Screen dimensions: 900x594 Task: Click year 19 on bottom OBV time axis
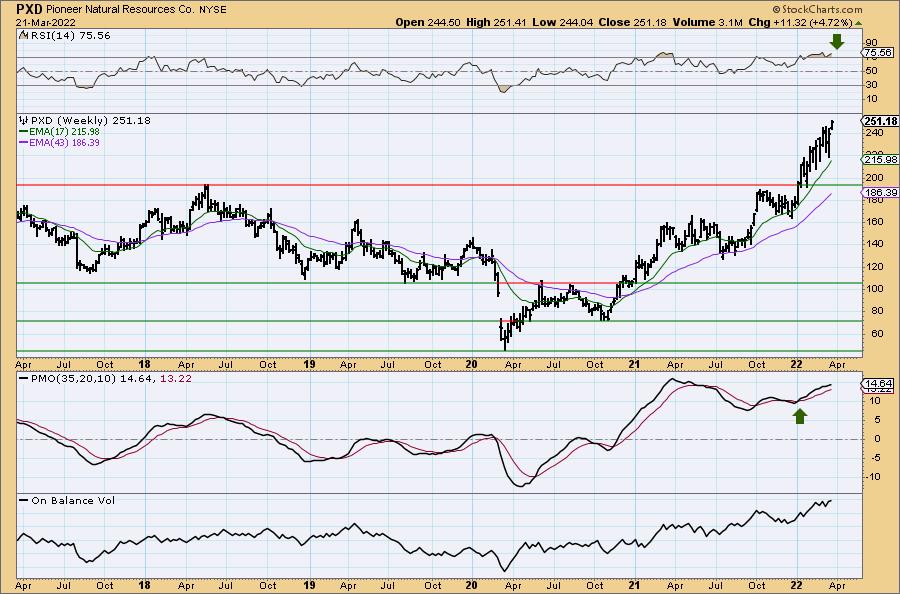click(309, 585)
